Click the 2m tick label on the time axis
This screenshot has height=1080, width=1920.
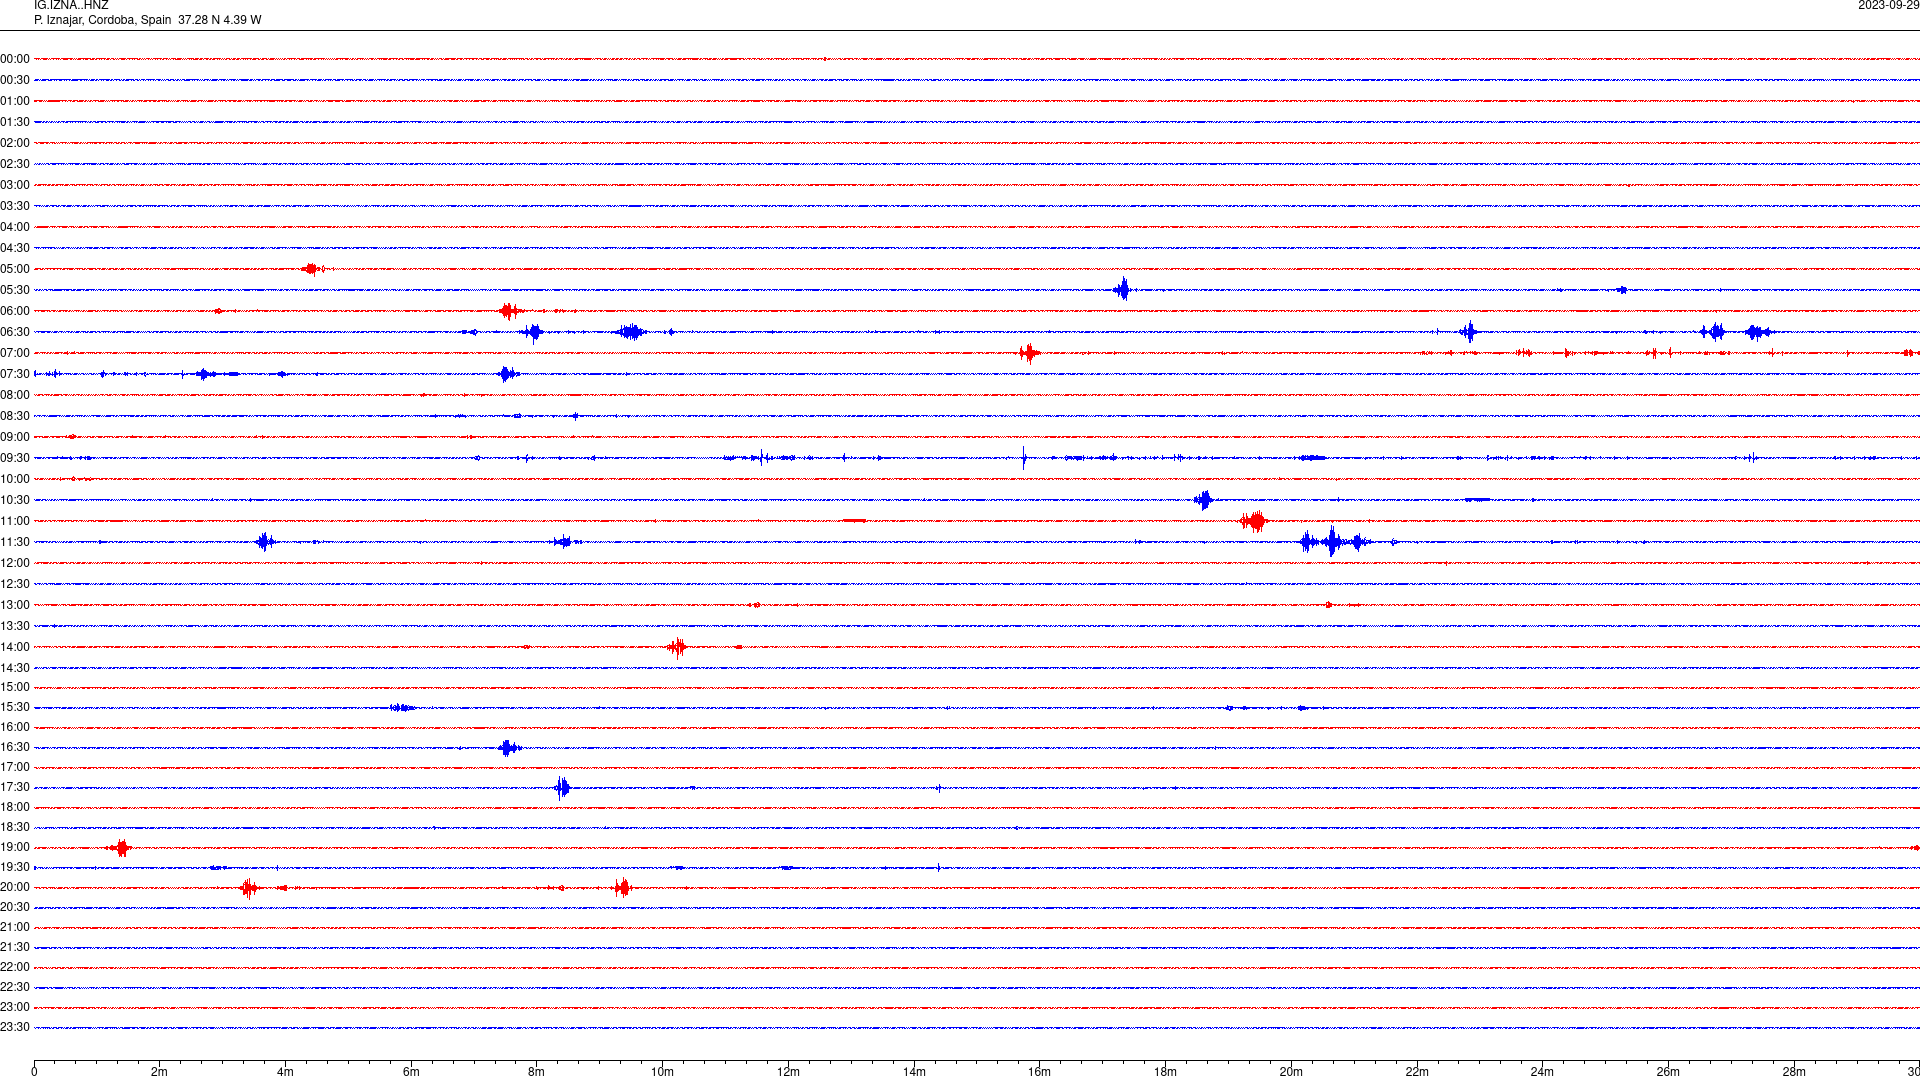(160, 1072)
